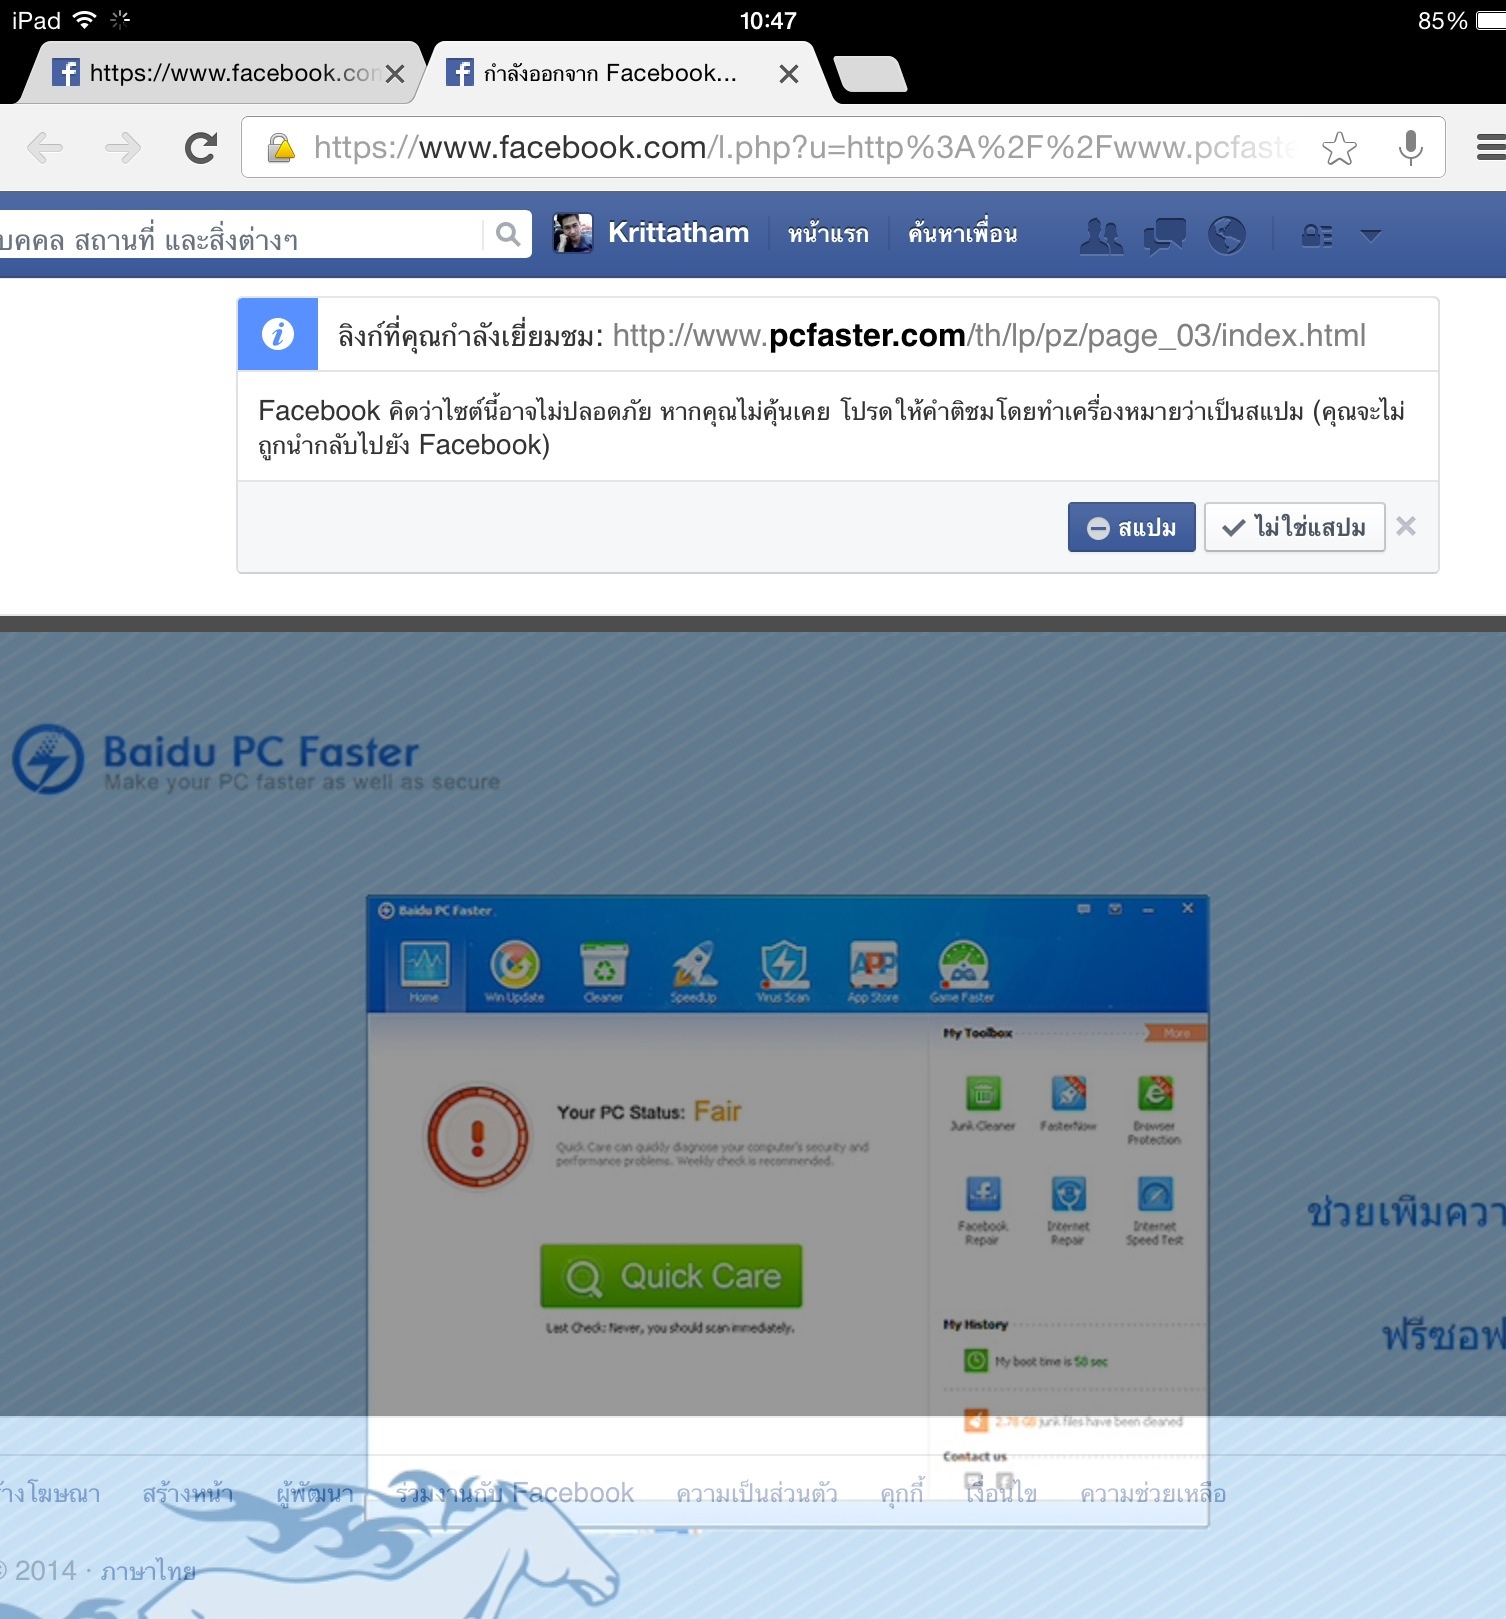The image size is (1506, 1619).
Task: Open the browser hamburger menu
Action: [x=1490, y=148]
